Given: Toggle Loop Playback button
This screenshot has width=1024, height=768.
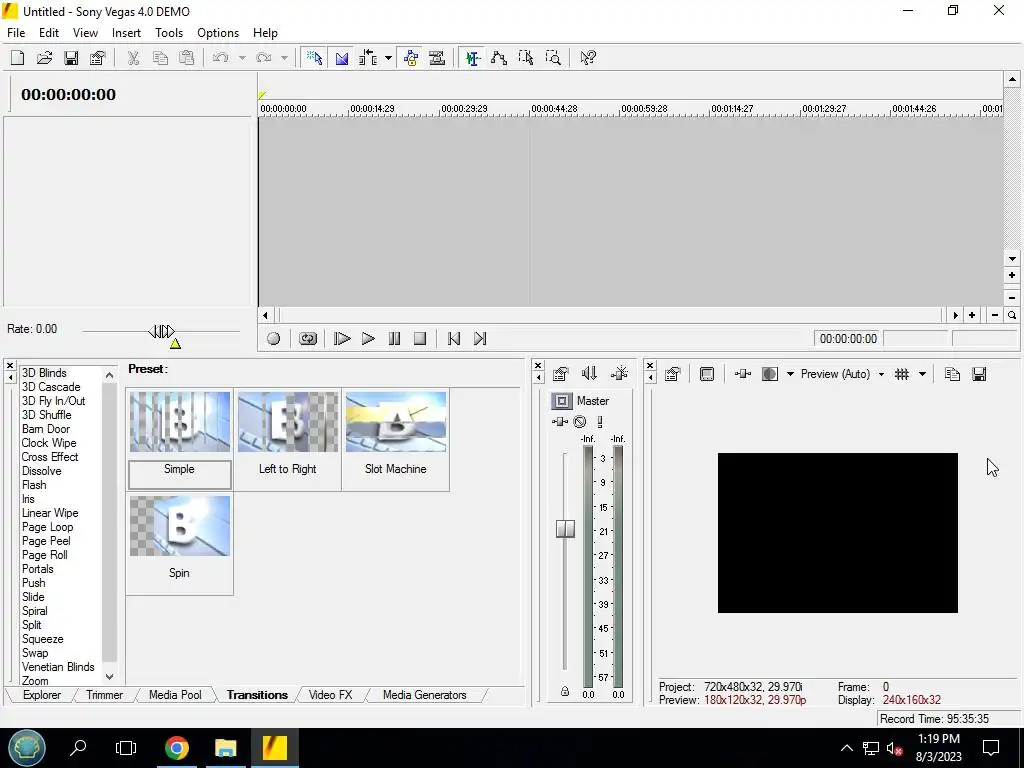Looking at the screenshot, I should (308, 338).
